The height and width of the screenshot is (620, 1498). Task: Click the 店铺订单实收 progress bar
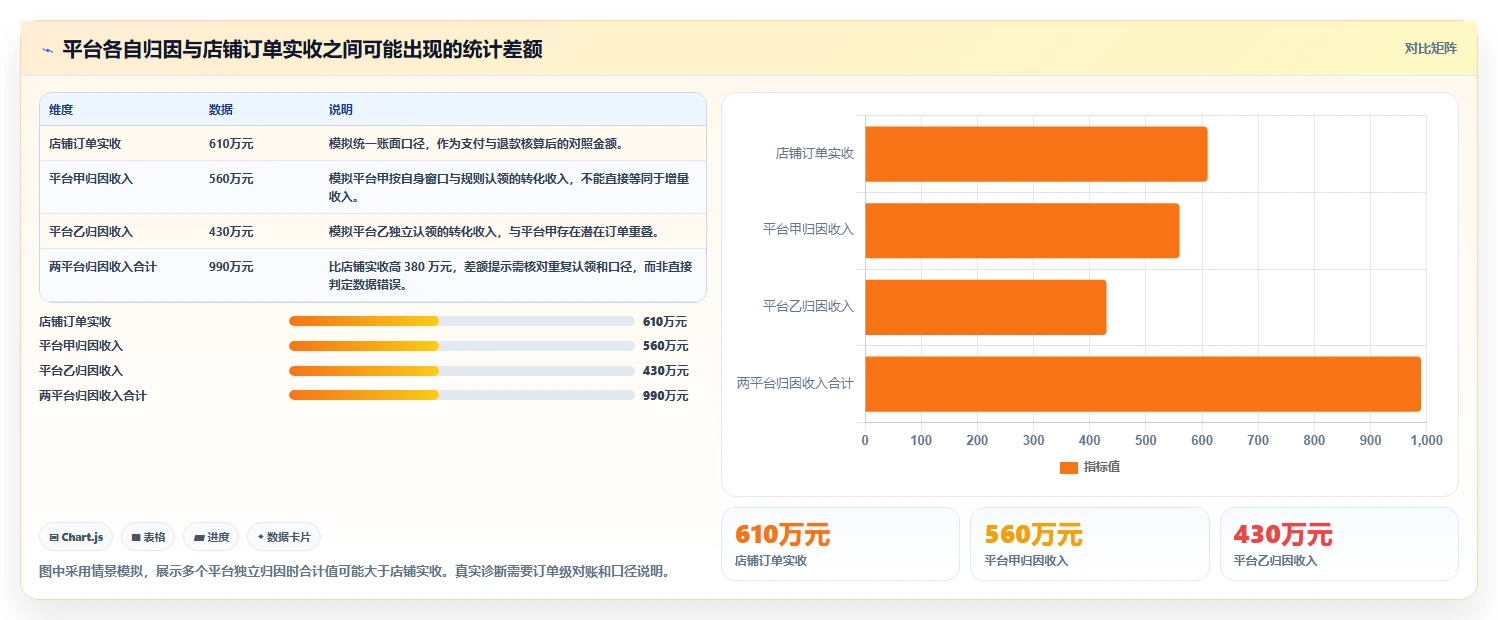[x=461, y=321]
